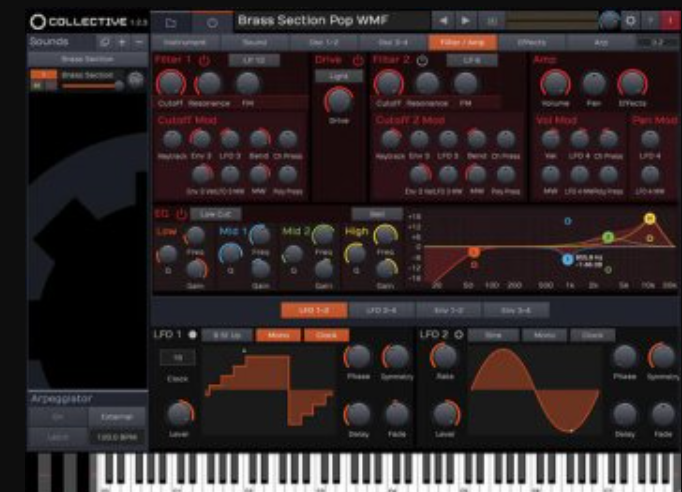Image resolution: width=682 pixels, height=492 pixels.
Task: Switch to the Instrument tab
Action: pos(185,43)
